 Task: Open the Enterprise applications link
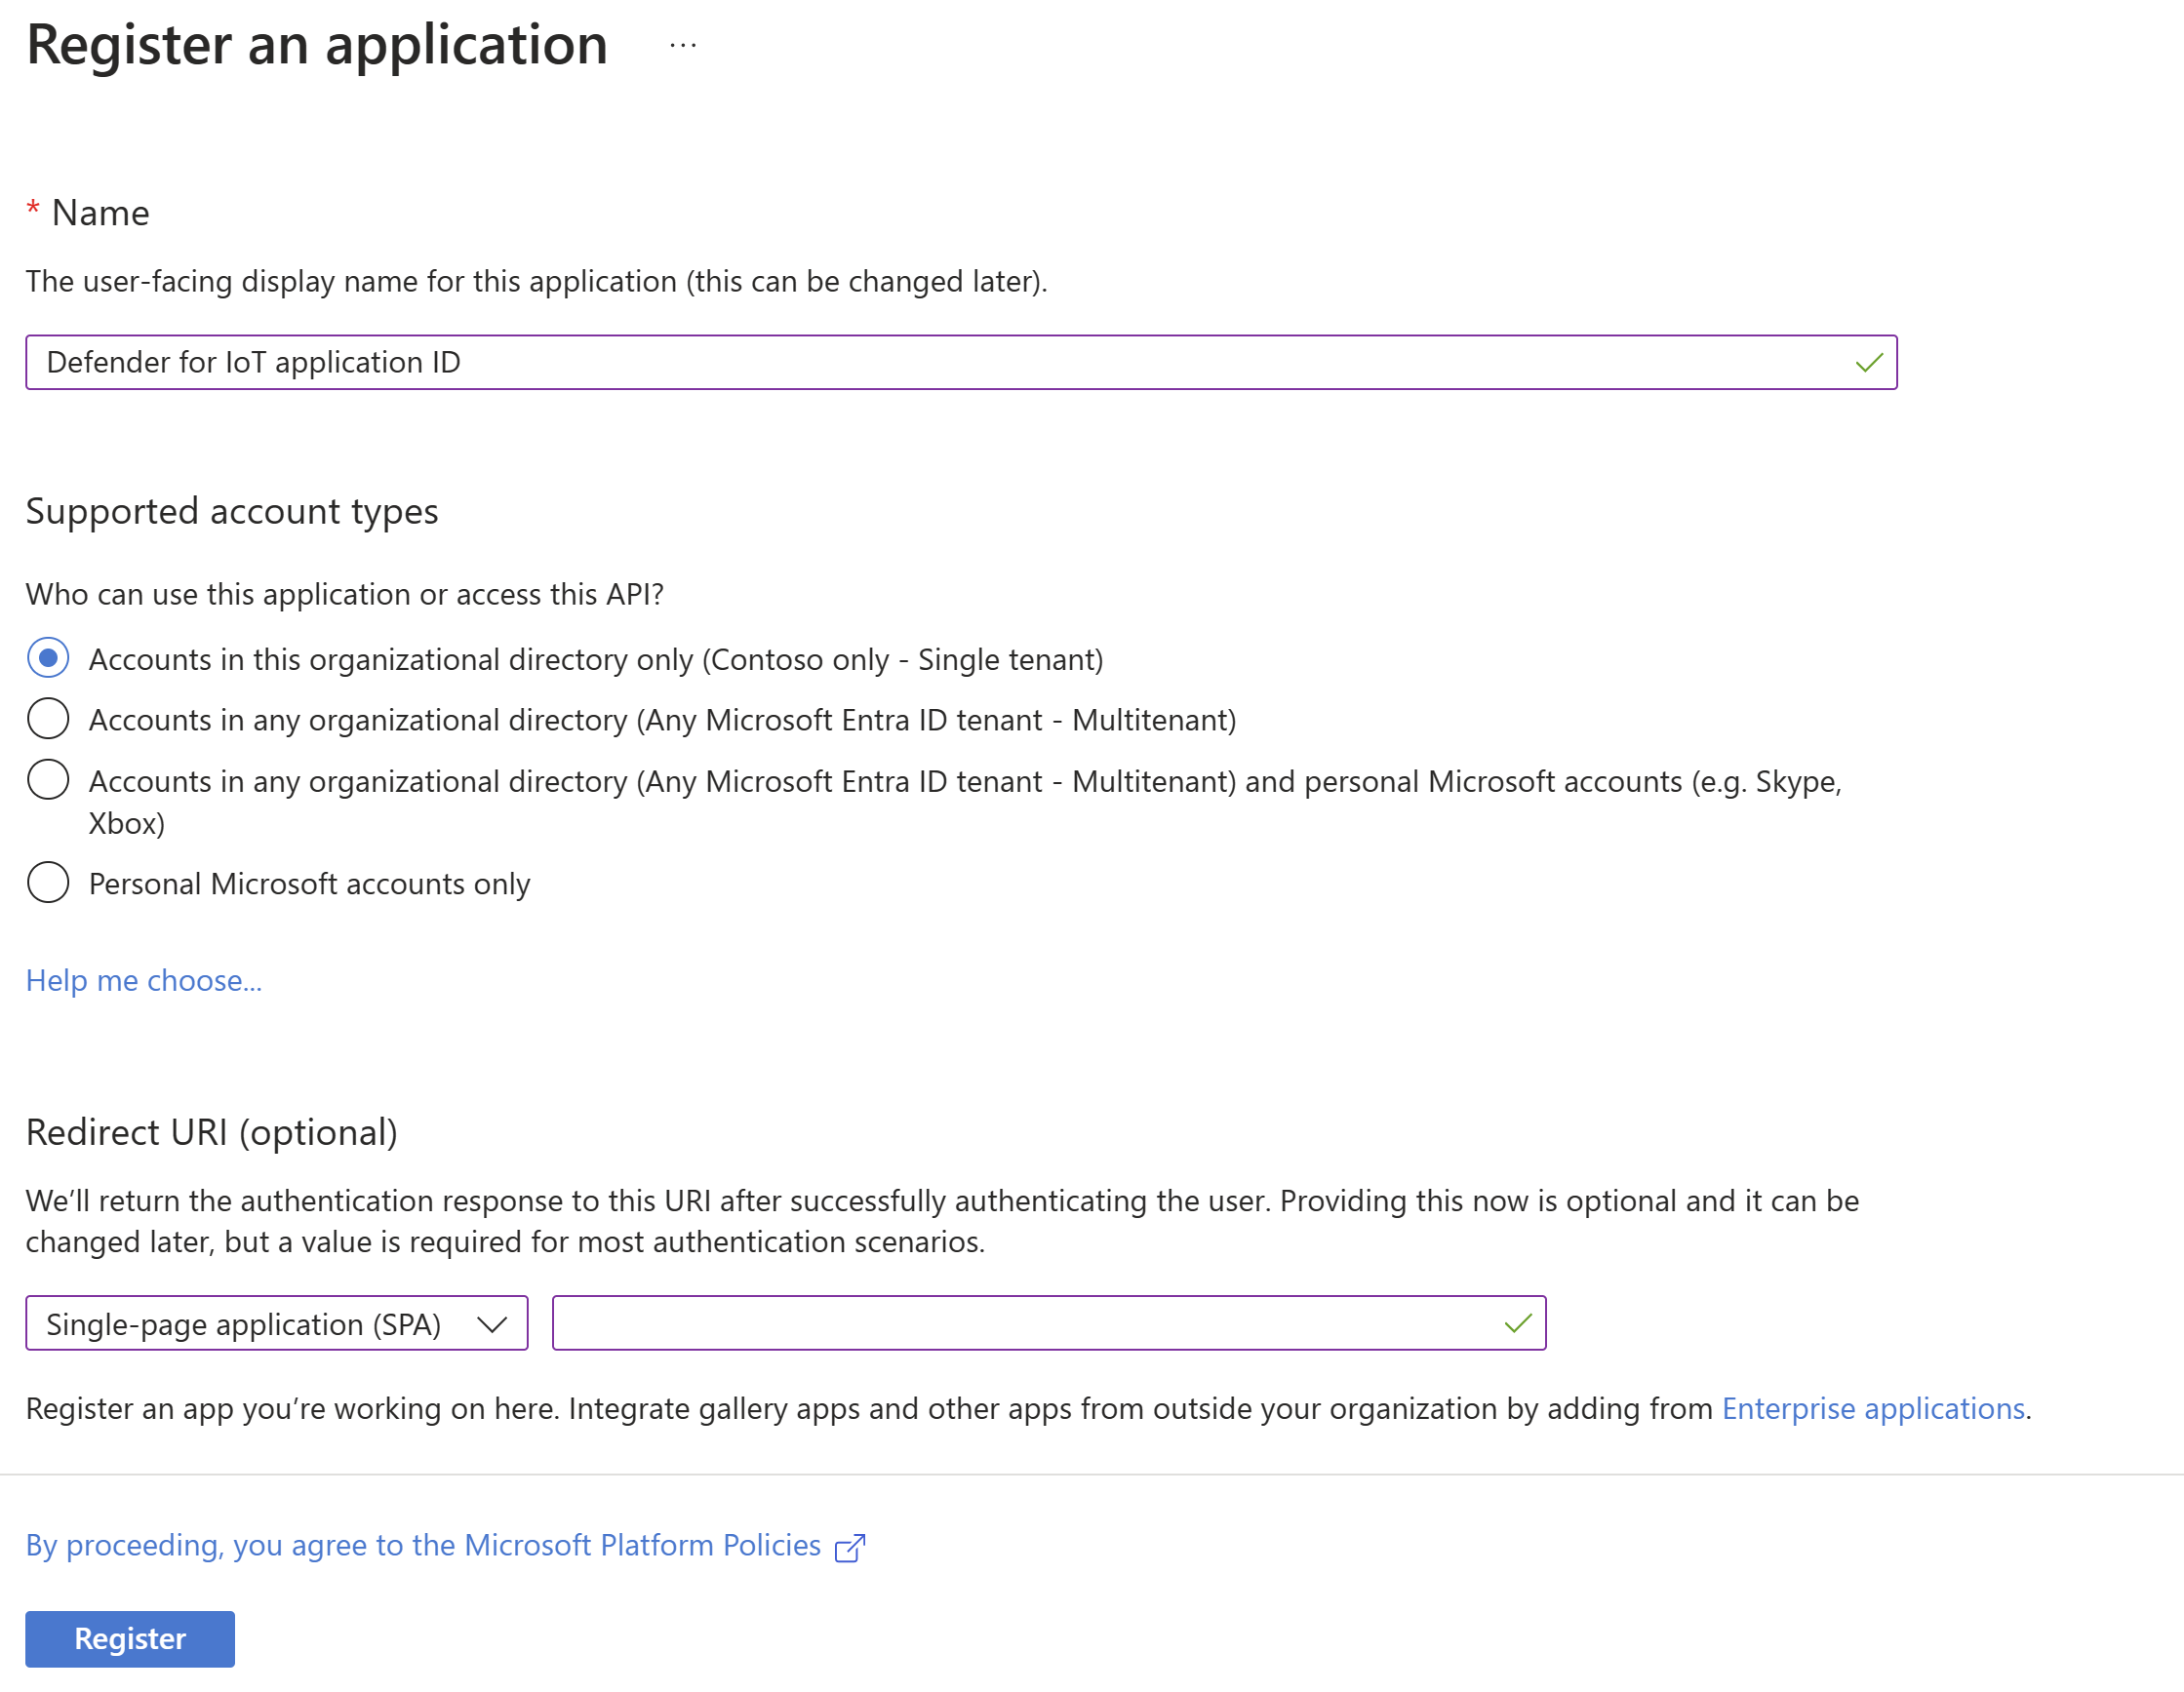(1873, 1409)
